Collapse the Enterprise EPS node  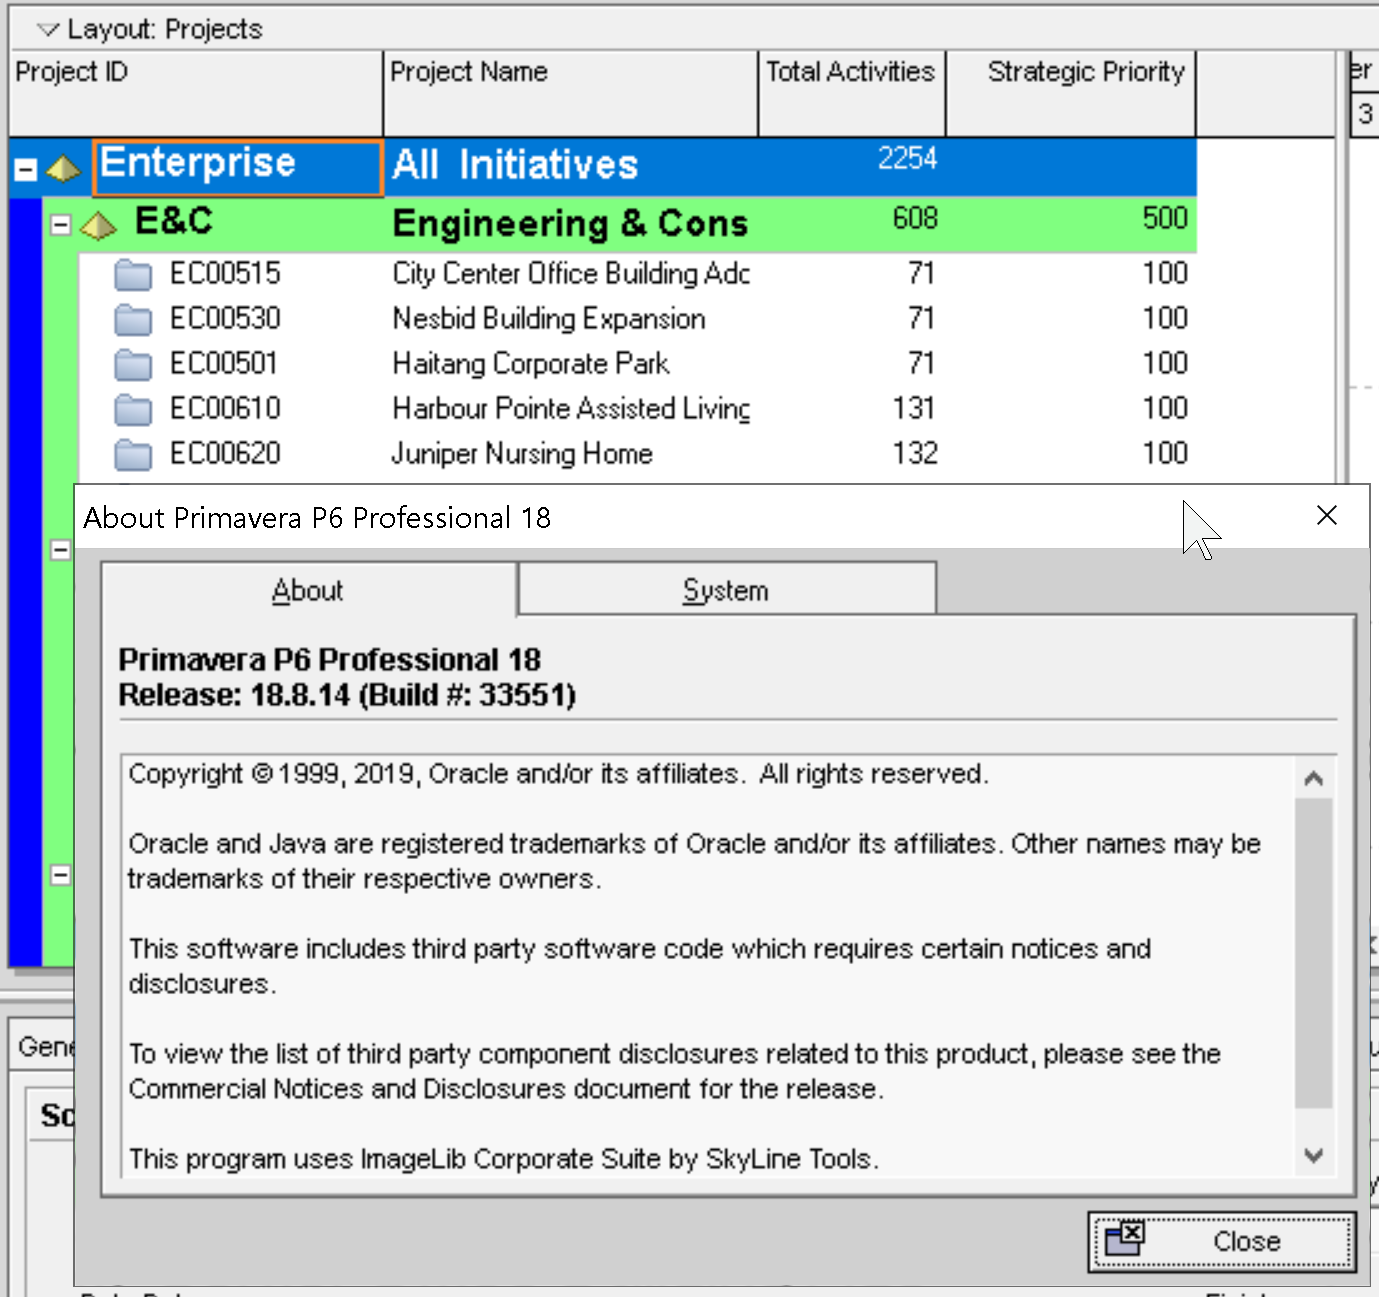coord(26,170)
